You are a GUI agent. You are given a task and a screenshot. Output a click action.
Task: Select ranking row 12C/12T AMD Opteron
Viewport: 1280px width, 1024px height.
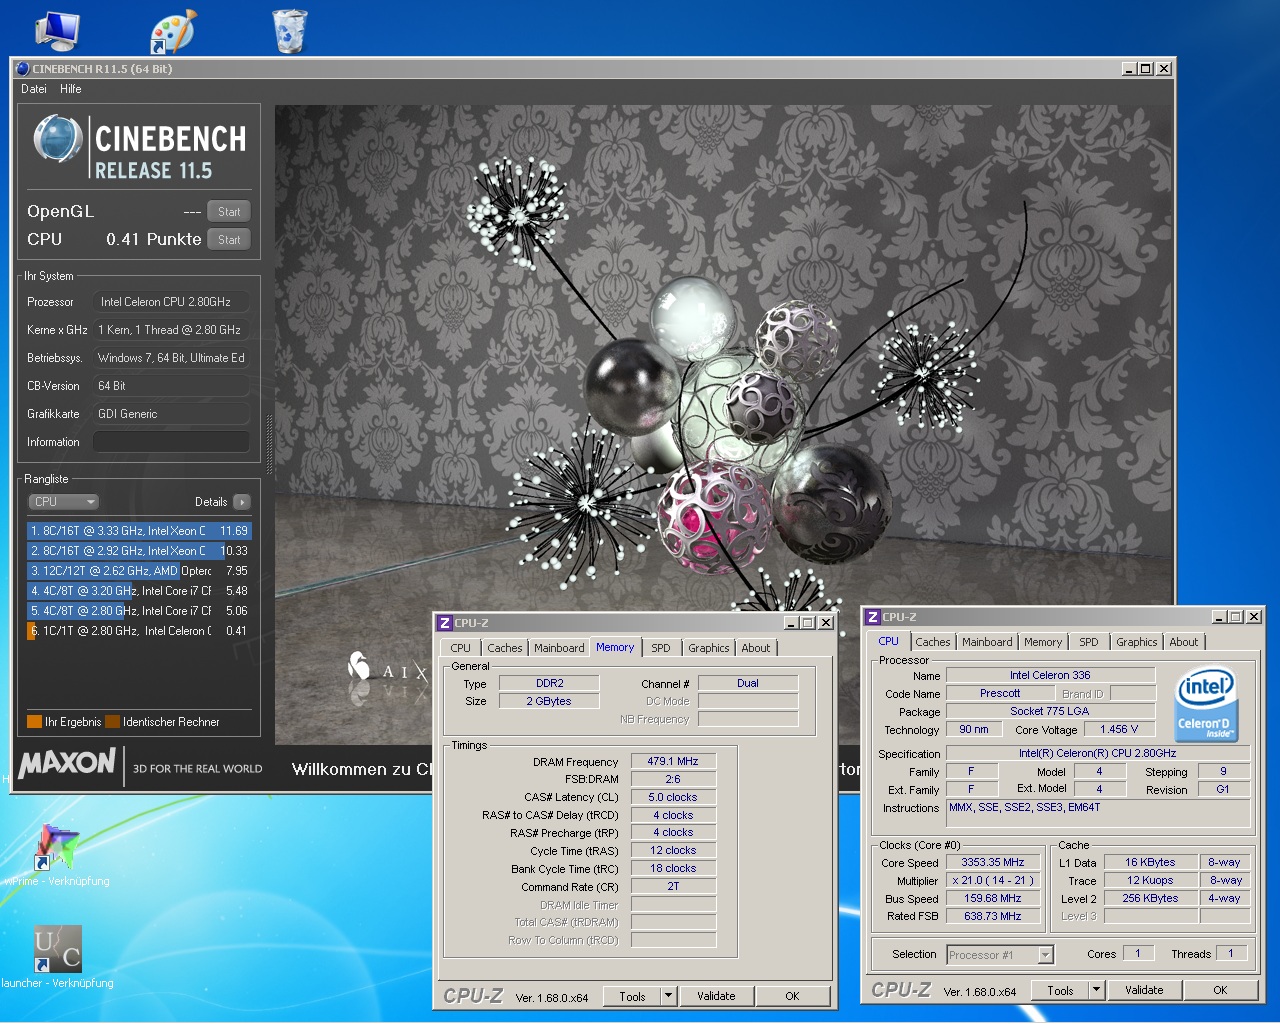(x=139, y=571)
